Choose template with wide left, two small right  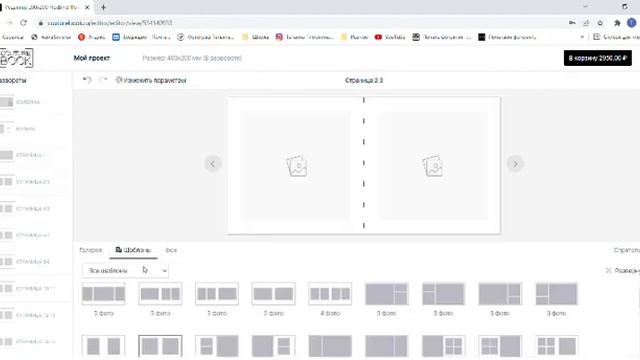pos(160,293)
